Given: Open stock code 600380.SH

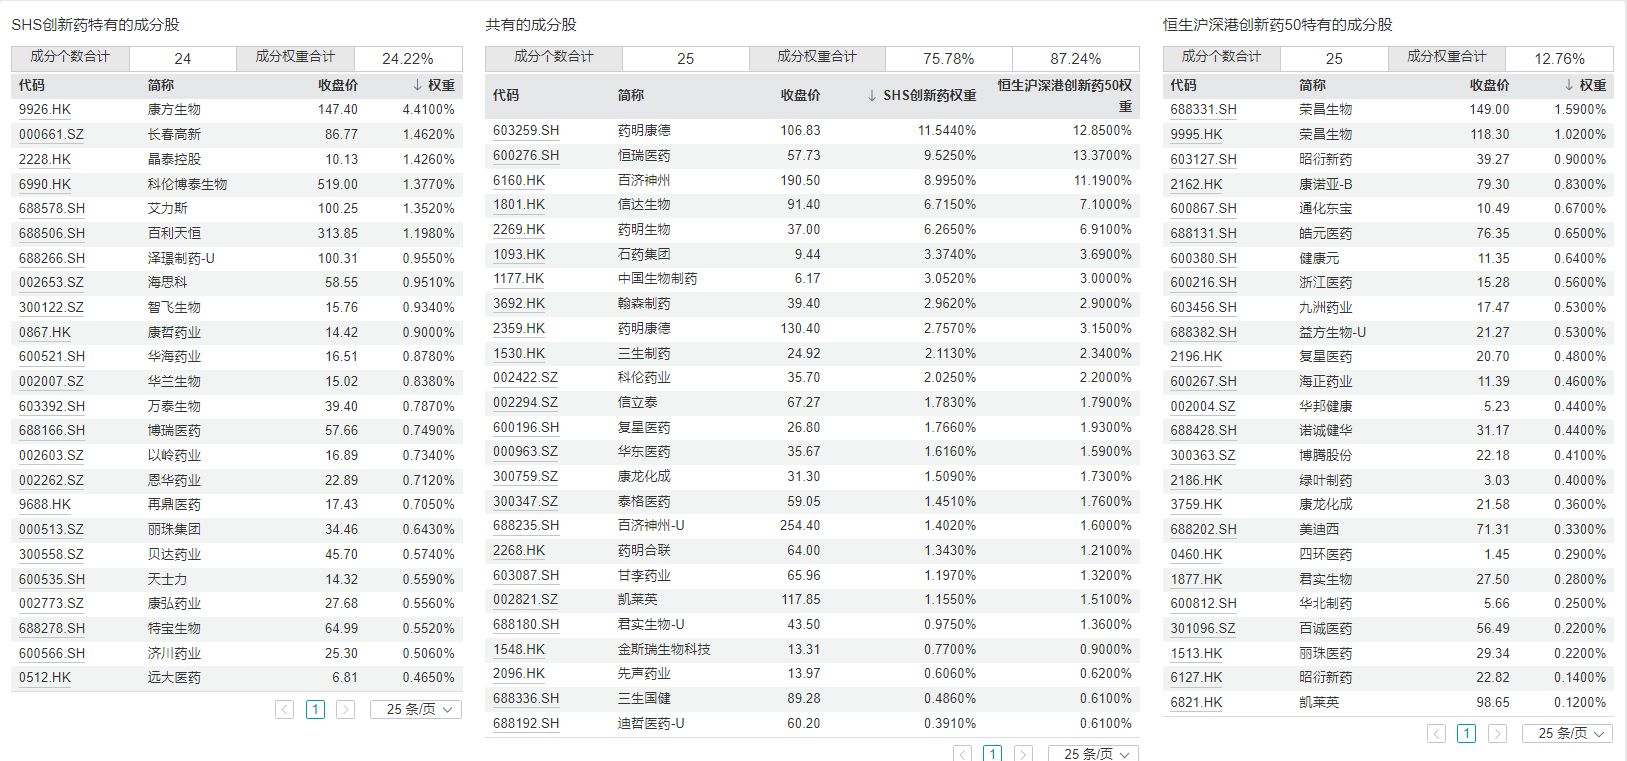Looking at the screenshot, I should (x=1203, y=258).
